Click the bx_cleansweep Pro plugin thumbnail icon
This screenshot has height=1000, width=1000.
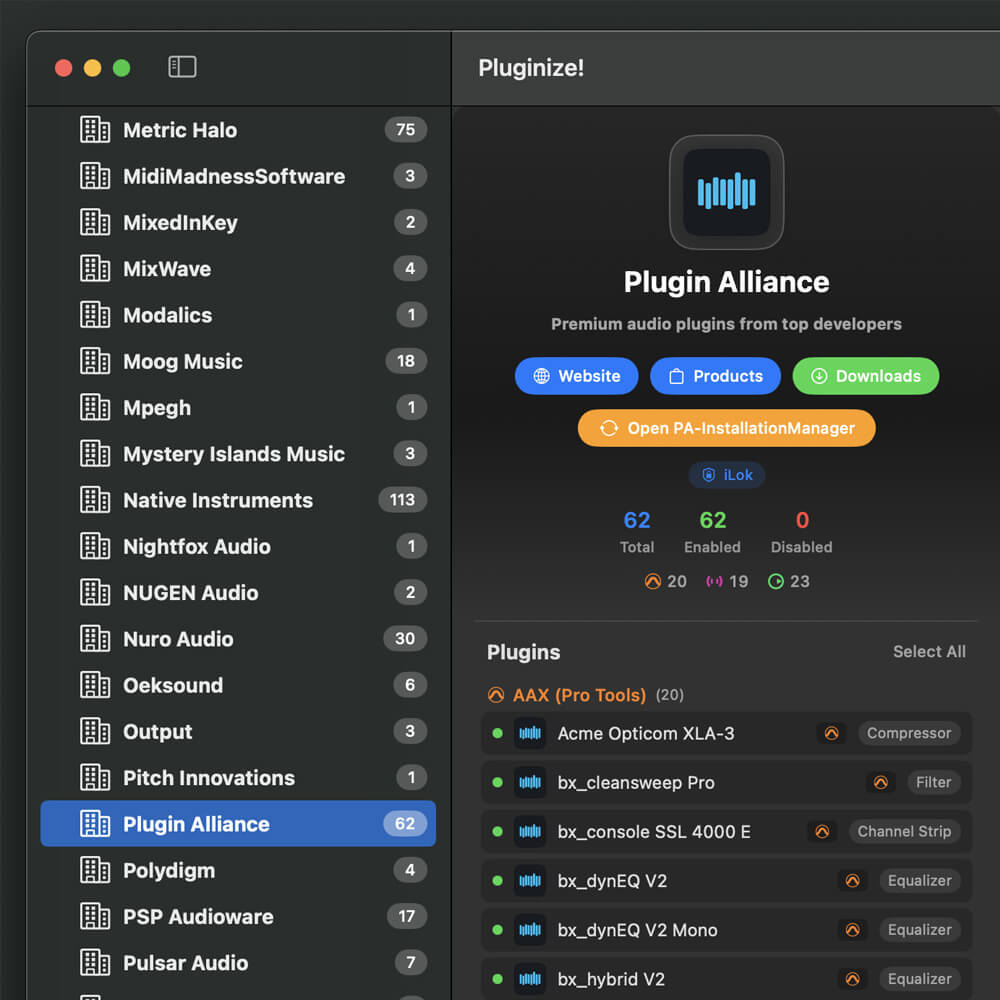530,783
